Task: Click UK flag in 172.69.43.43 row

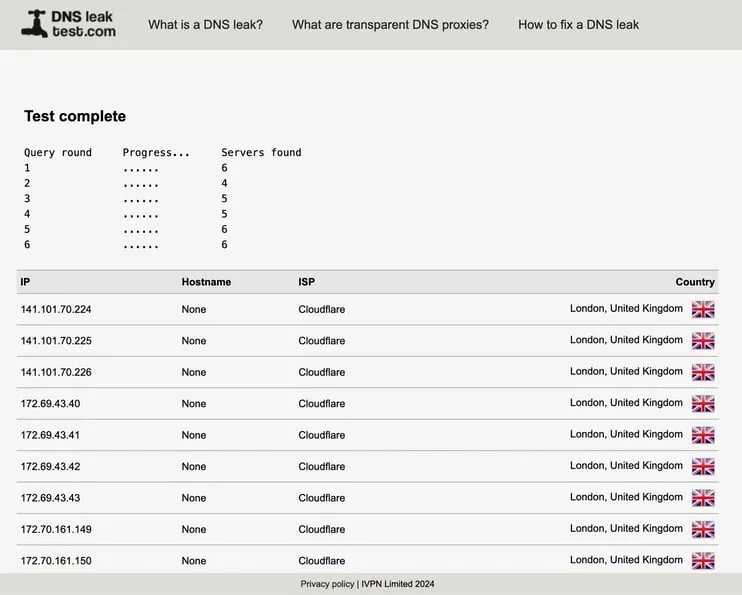Action: pos(703,497)
